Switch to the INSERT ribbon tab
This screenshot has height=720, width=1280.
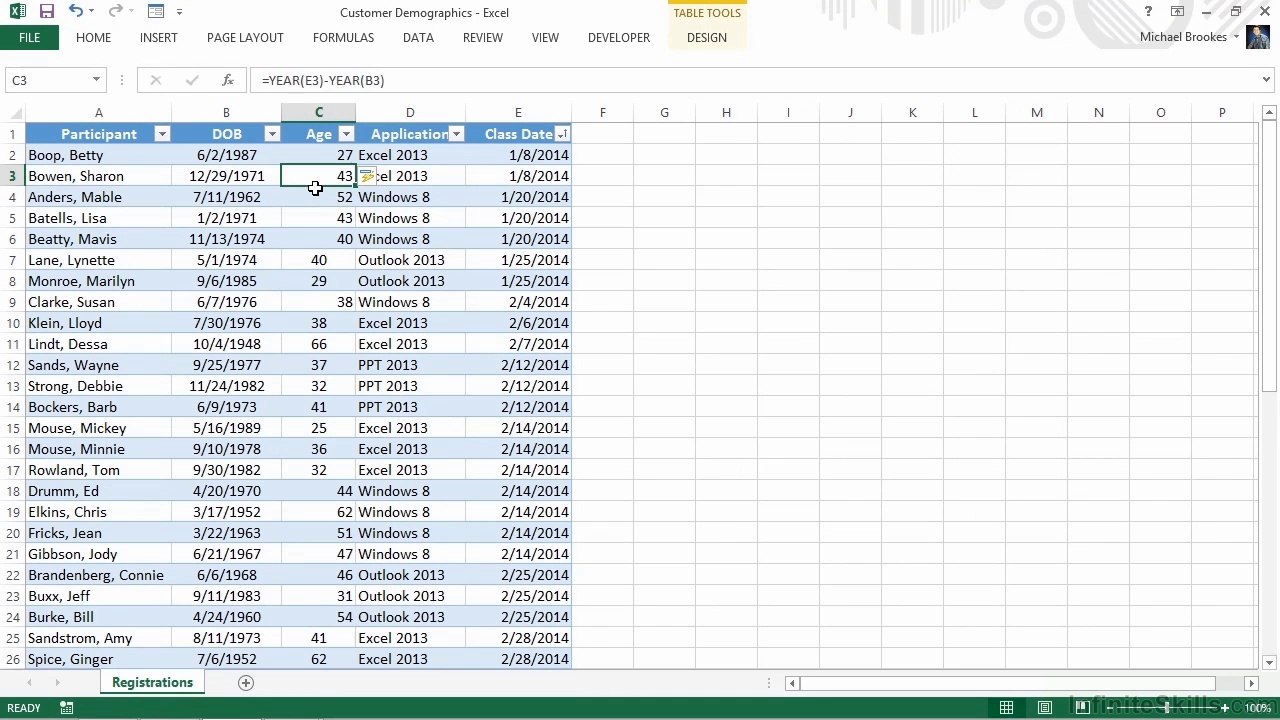tap(159, 38)
